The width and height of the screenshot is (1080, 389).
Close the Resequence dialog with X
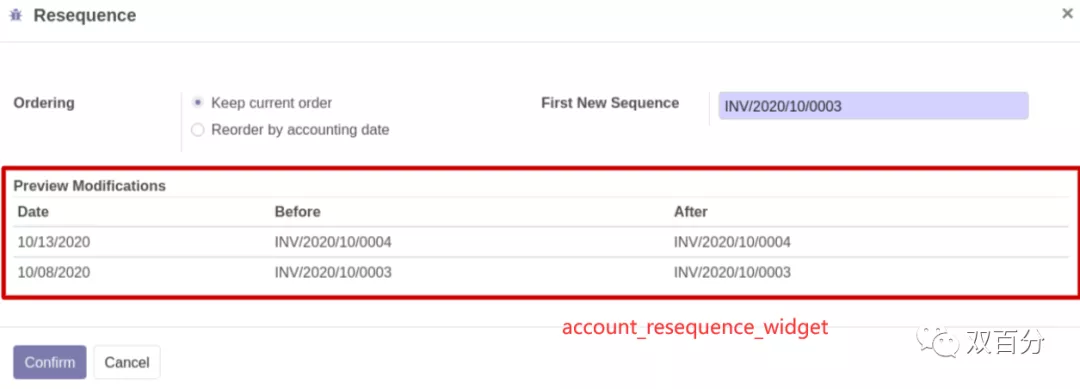(x=1067, y=13)
